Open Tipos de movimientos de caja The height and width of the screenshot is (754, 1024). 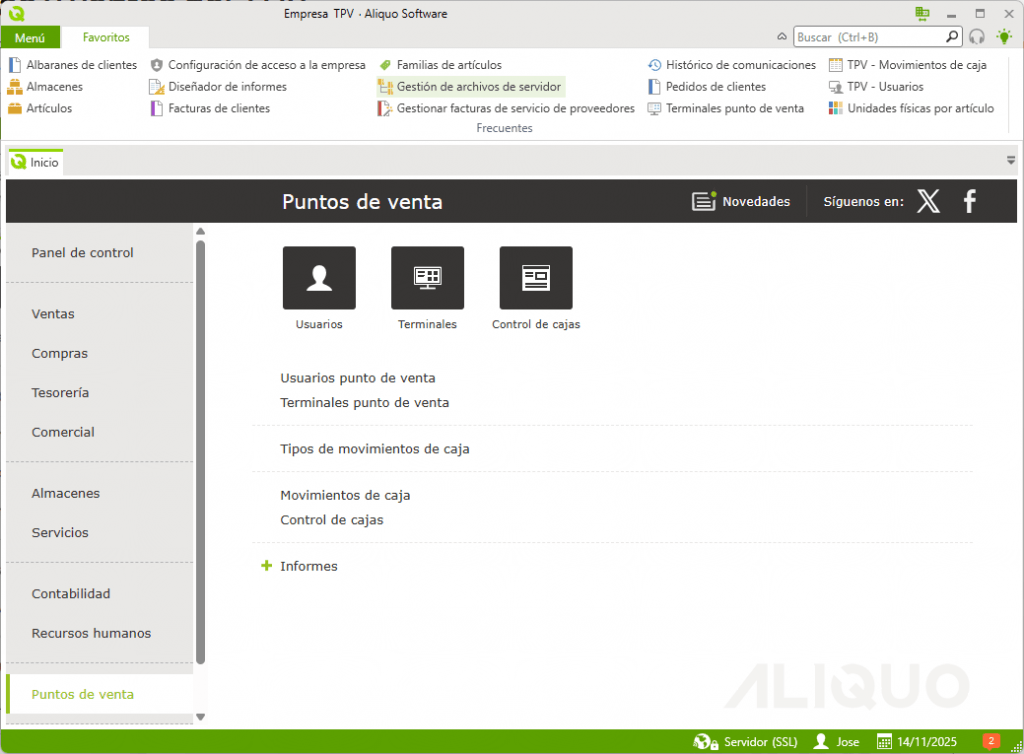tap(374, 449)
